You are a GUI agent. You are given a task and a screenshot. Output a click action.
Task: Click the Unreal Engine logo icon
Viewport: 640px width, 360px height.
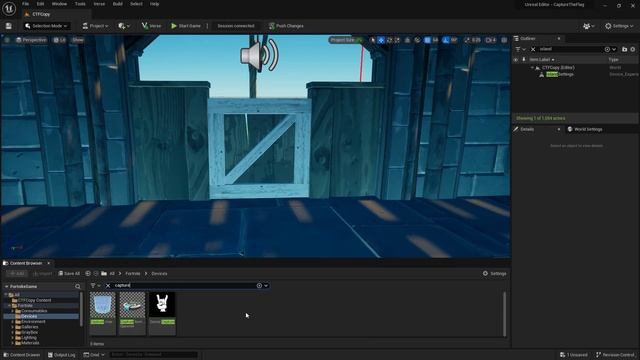[9, 9]
